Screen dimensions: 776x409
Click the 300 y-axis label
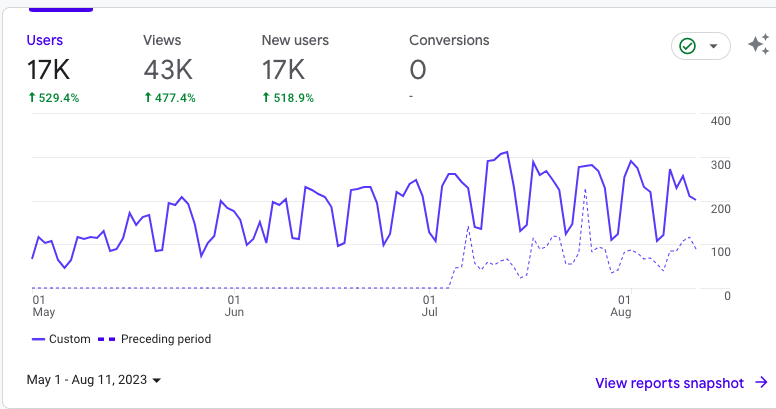pyautogui.click(x=721, y=165)
